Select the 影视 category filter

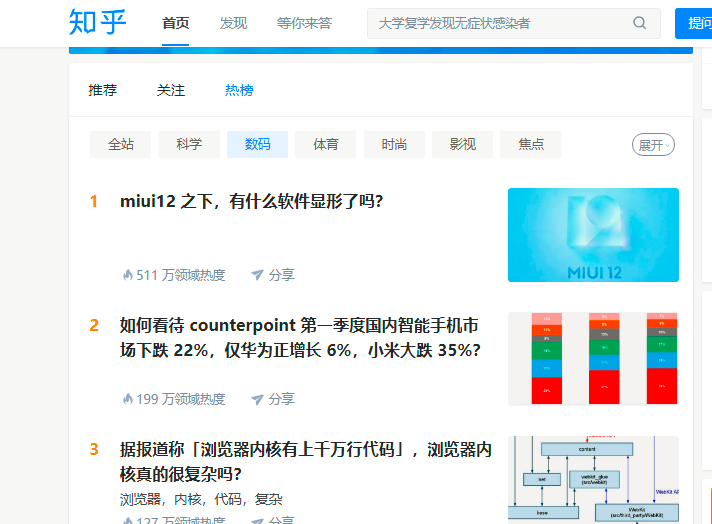[x=462, y=144]
